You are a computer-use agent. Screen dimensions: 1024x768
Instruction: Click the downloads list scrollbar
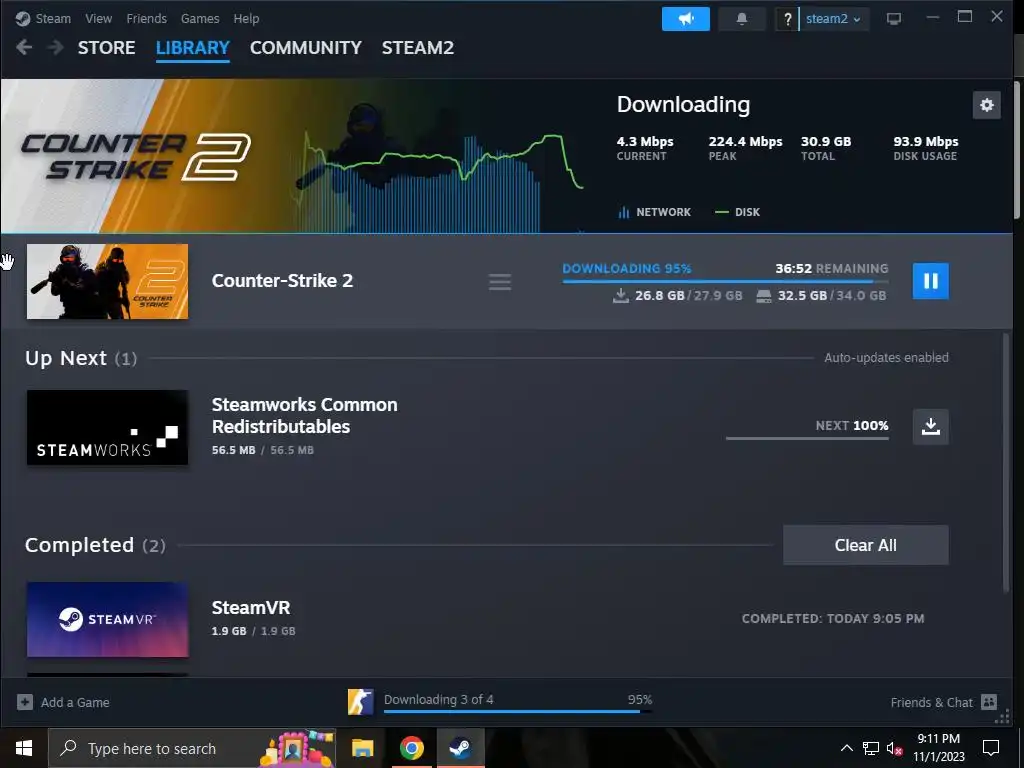pyautogui.click(x=1005, y=462)
